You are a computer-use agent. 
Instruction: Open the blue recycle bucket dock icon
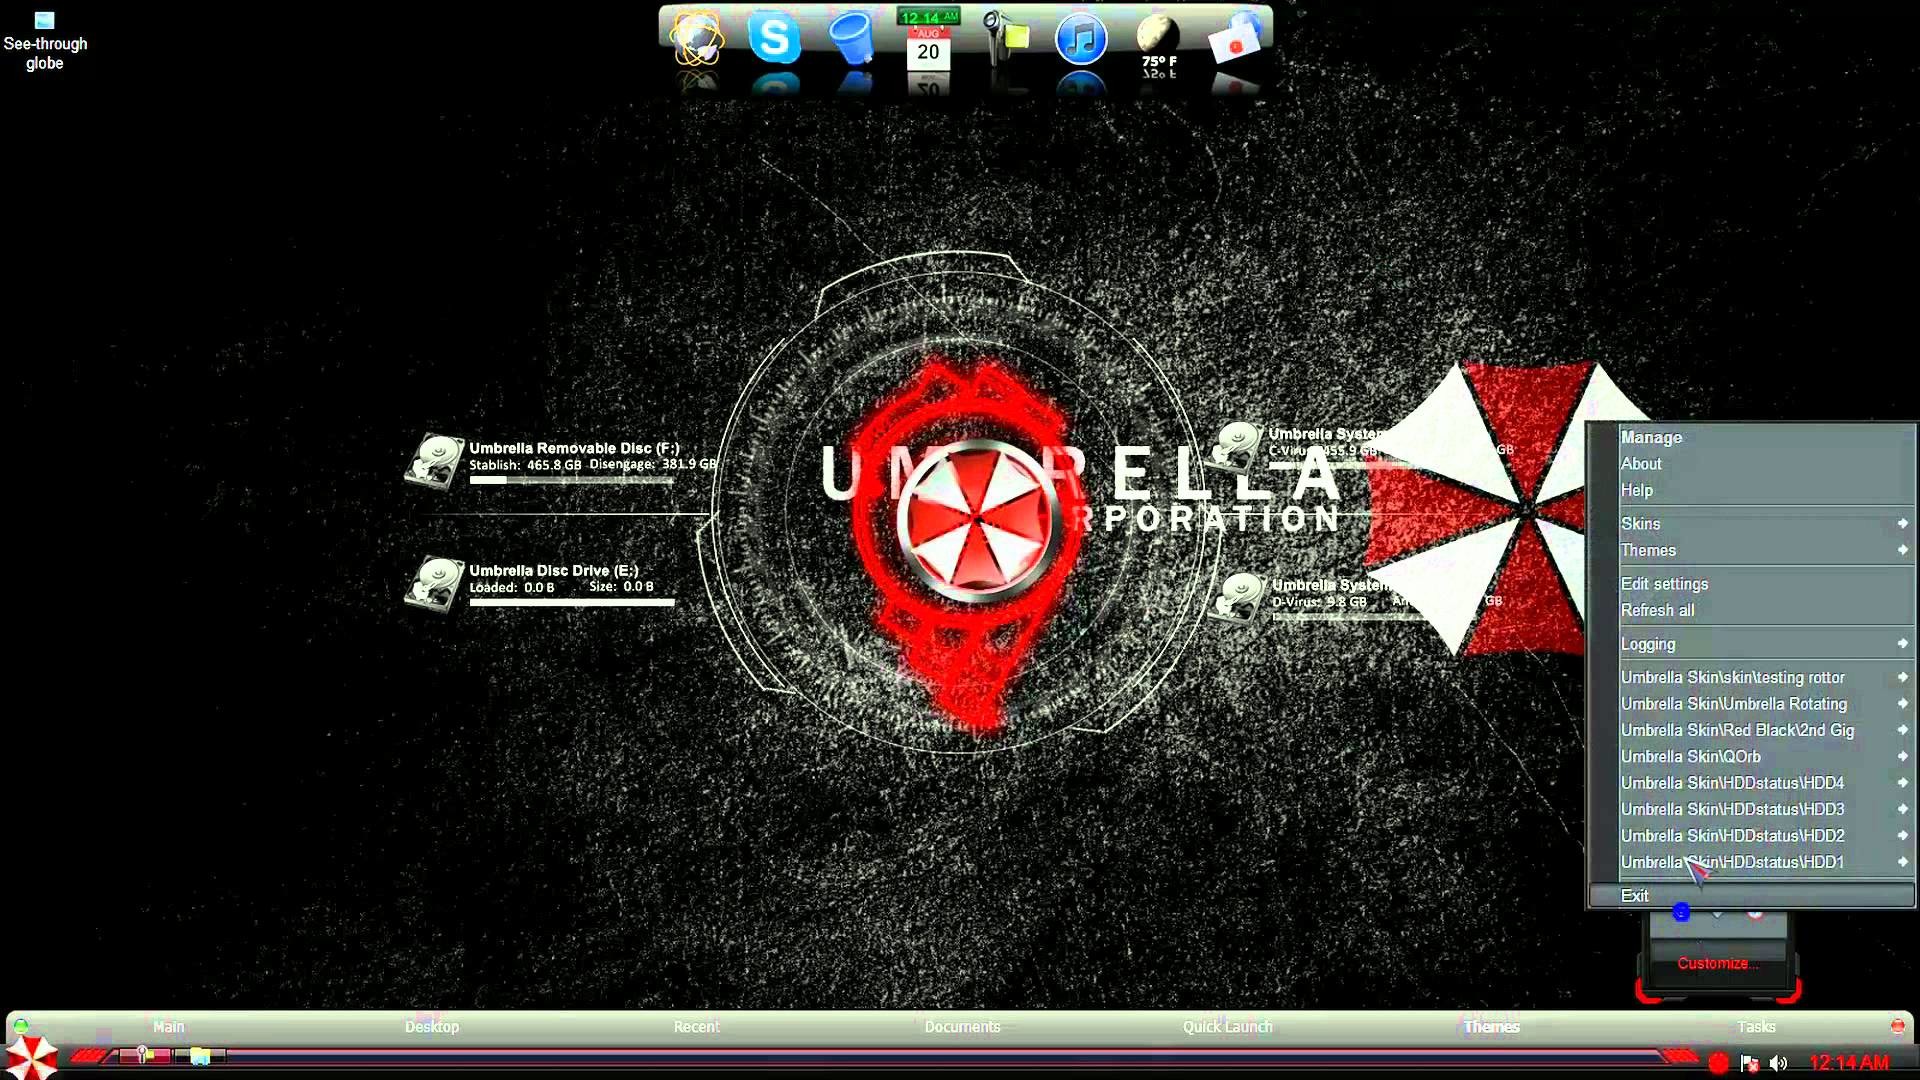[854, 42]
